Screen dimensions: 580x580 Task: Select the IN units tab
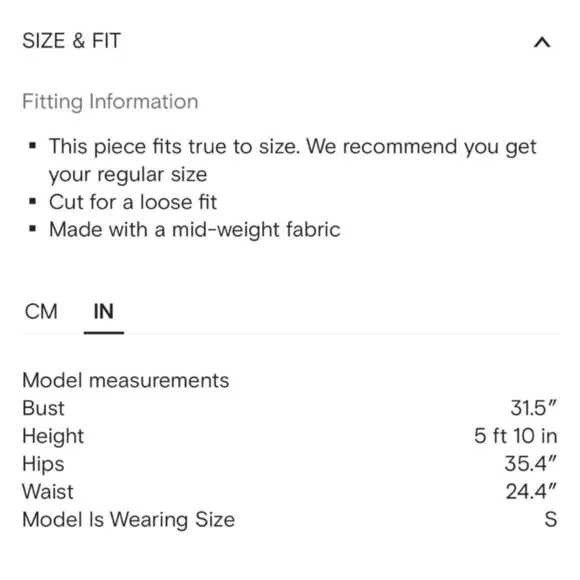point(104,311)
